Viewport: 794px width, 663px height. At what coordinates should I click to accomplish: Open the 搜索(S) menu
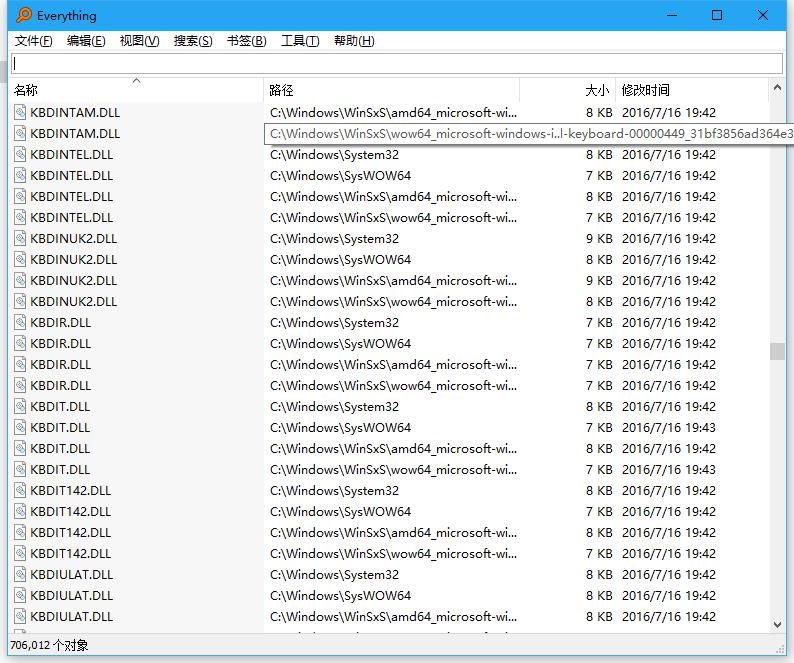(193, 41)
